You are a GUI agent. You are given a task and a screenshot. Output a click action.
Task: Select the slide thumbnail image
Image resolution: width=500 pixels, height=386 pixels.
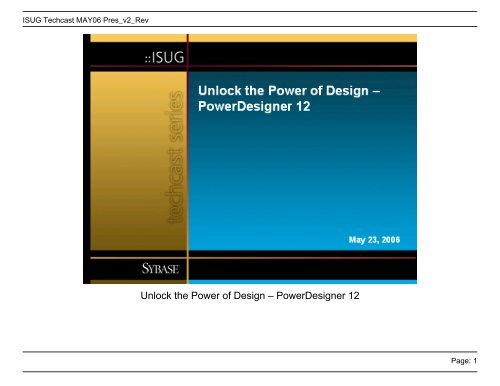[250, 159]
